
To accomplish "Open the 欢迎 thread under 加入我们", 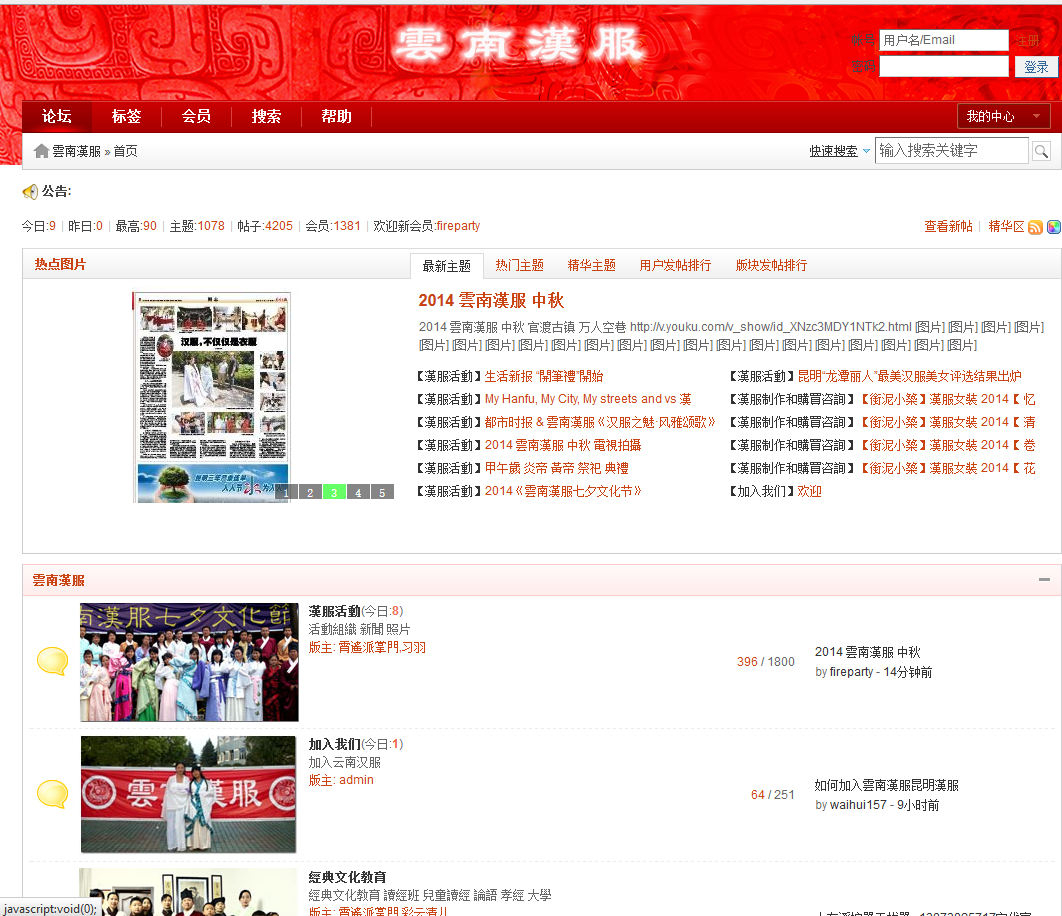I will coord(809,491).
